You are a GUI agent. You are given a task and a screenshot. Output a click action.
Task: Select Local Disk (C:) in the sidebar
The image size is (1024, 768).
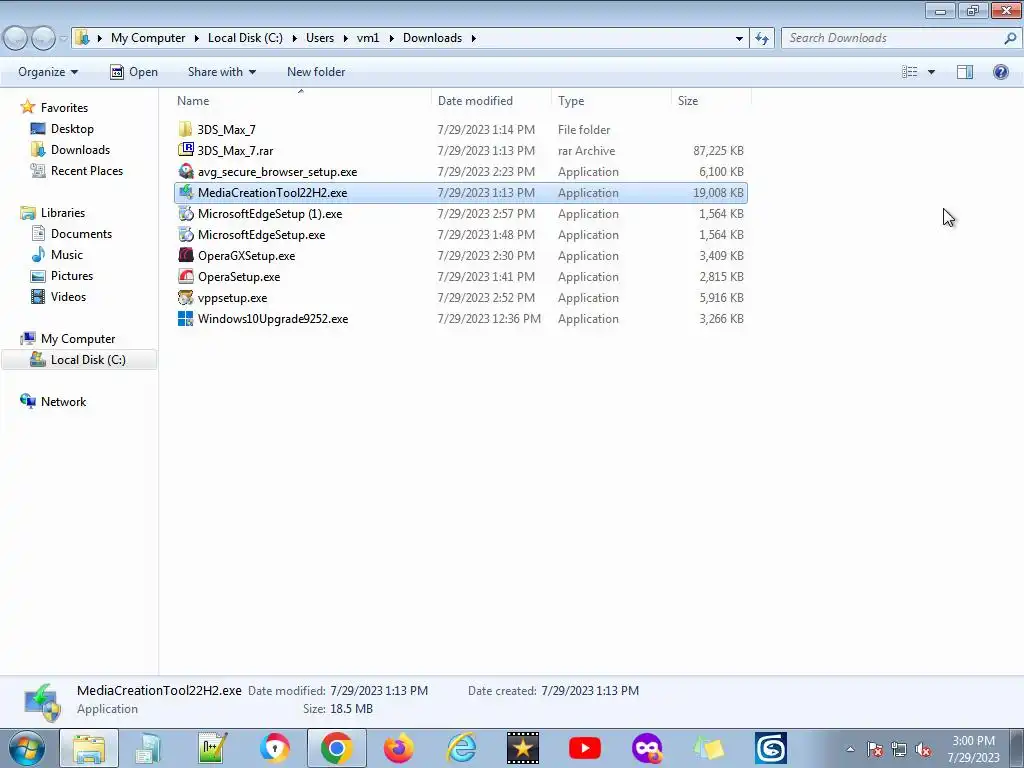(x=79, y=360)
